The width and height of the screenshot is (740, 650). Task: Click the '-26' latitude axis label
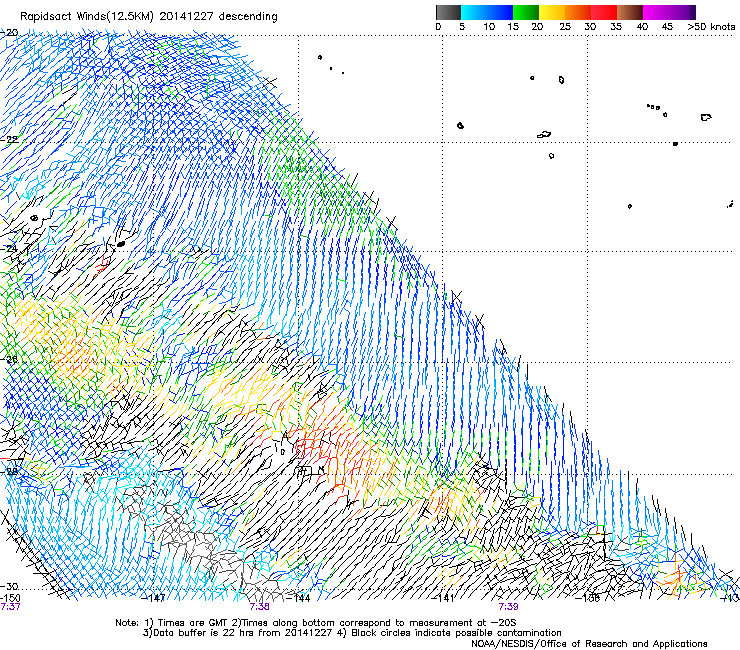[x=9, y=360]
